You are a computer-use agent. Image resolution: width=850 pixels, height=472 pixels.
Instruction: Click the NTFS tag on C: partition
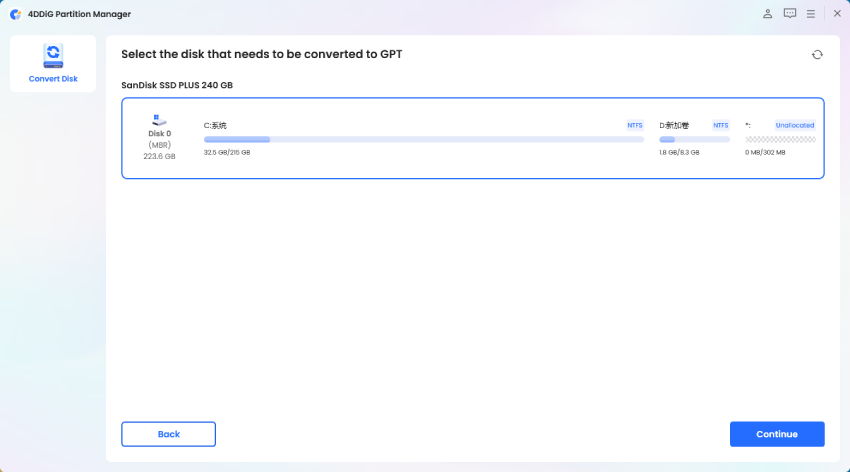click(635, 125)
